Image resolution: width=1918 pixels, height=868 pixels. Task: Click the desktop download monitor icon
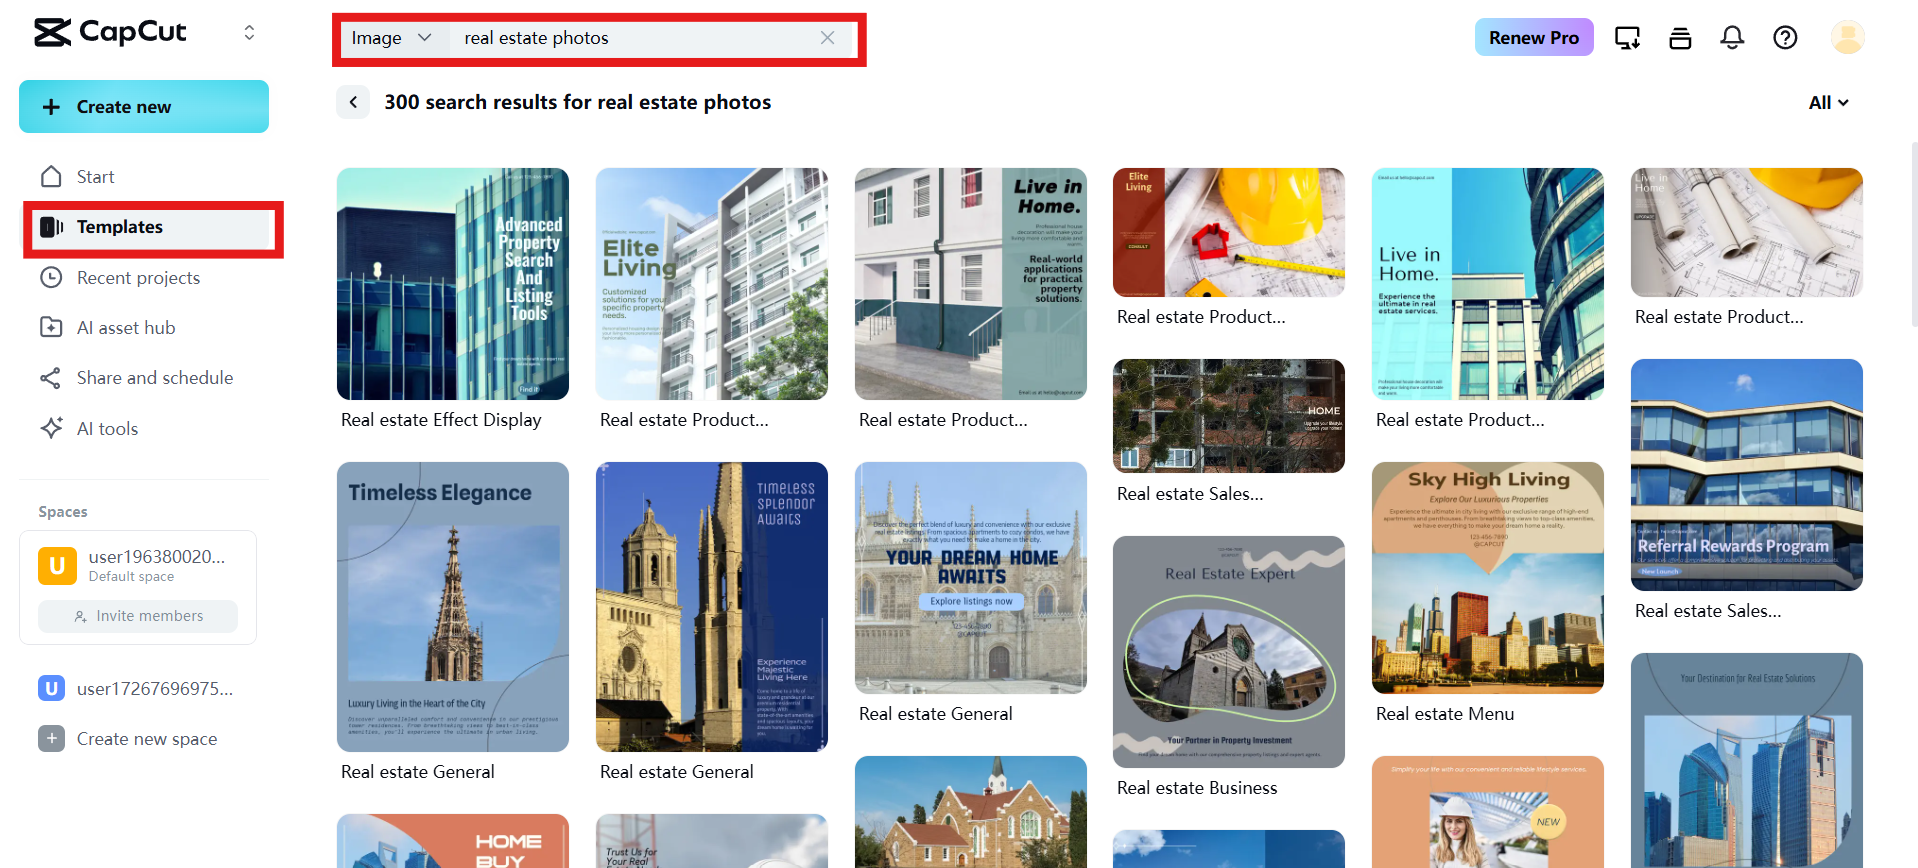(1627, 38)
